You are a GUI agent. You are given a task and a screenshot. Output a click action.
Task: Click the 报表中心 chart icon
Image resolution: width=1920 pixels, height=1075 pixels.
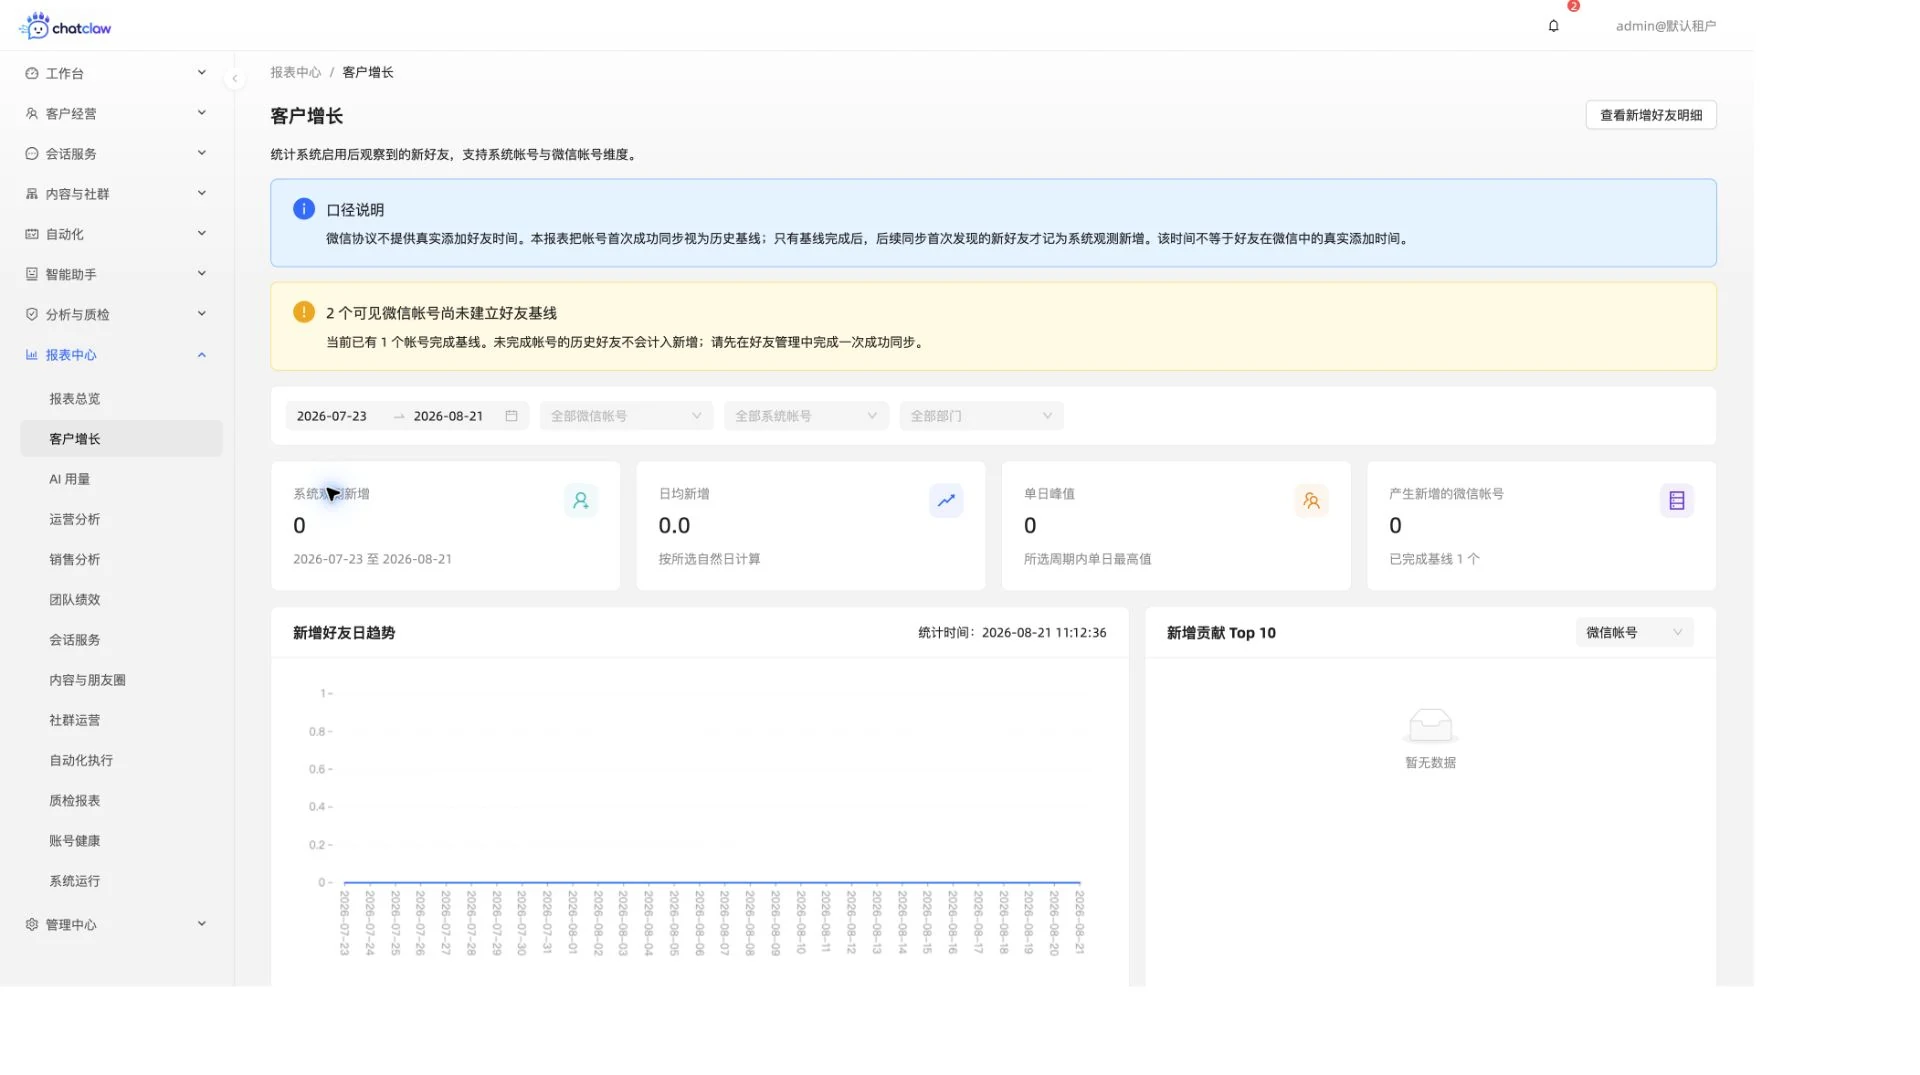click(x=32, y=354)
